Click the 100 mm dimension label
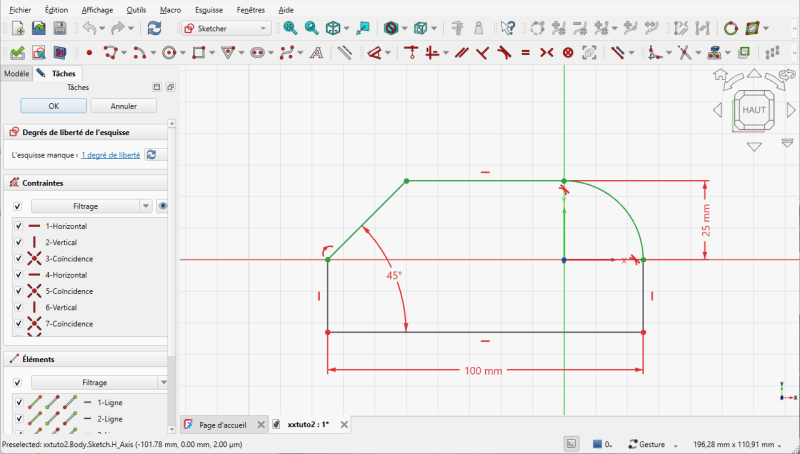 tap(483, 371)
